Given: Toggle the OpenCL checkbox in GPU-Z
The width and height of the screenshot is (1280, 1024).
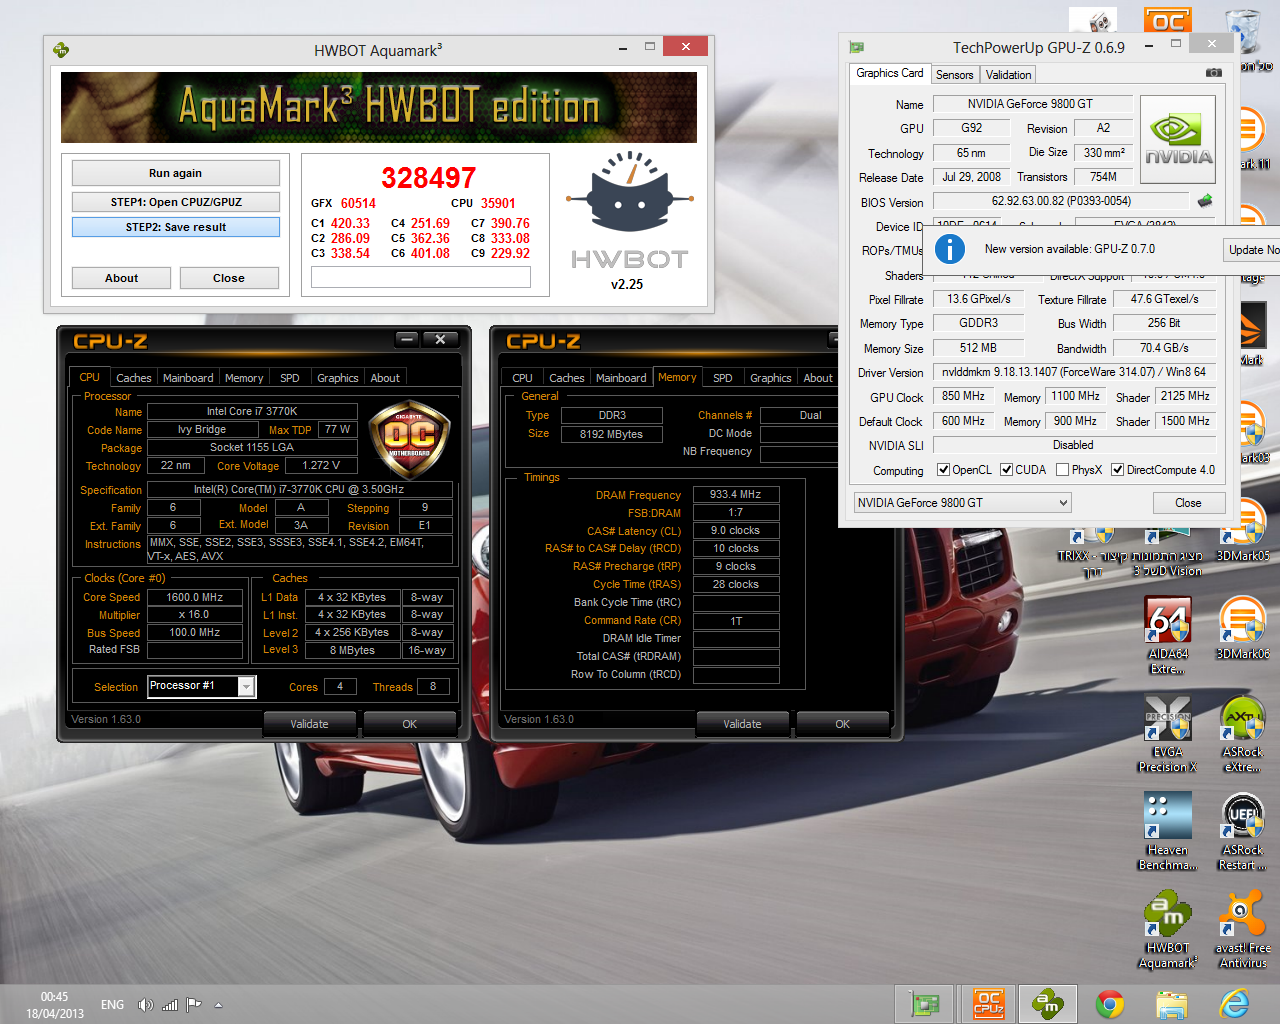Looking at the screenshot, I should pos(943,470).
